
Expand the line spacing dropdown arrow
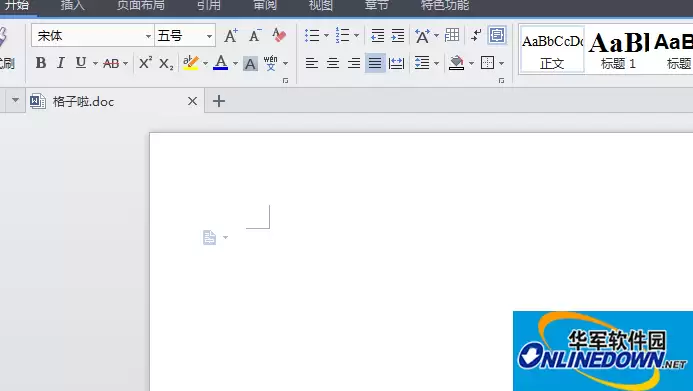tap(437, 63)
